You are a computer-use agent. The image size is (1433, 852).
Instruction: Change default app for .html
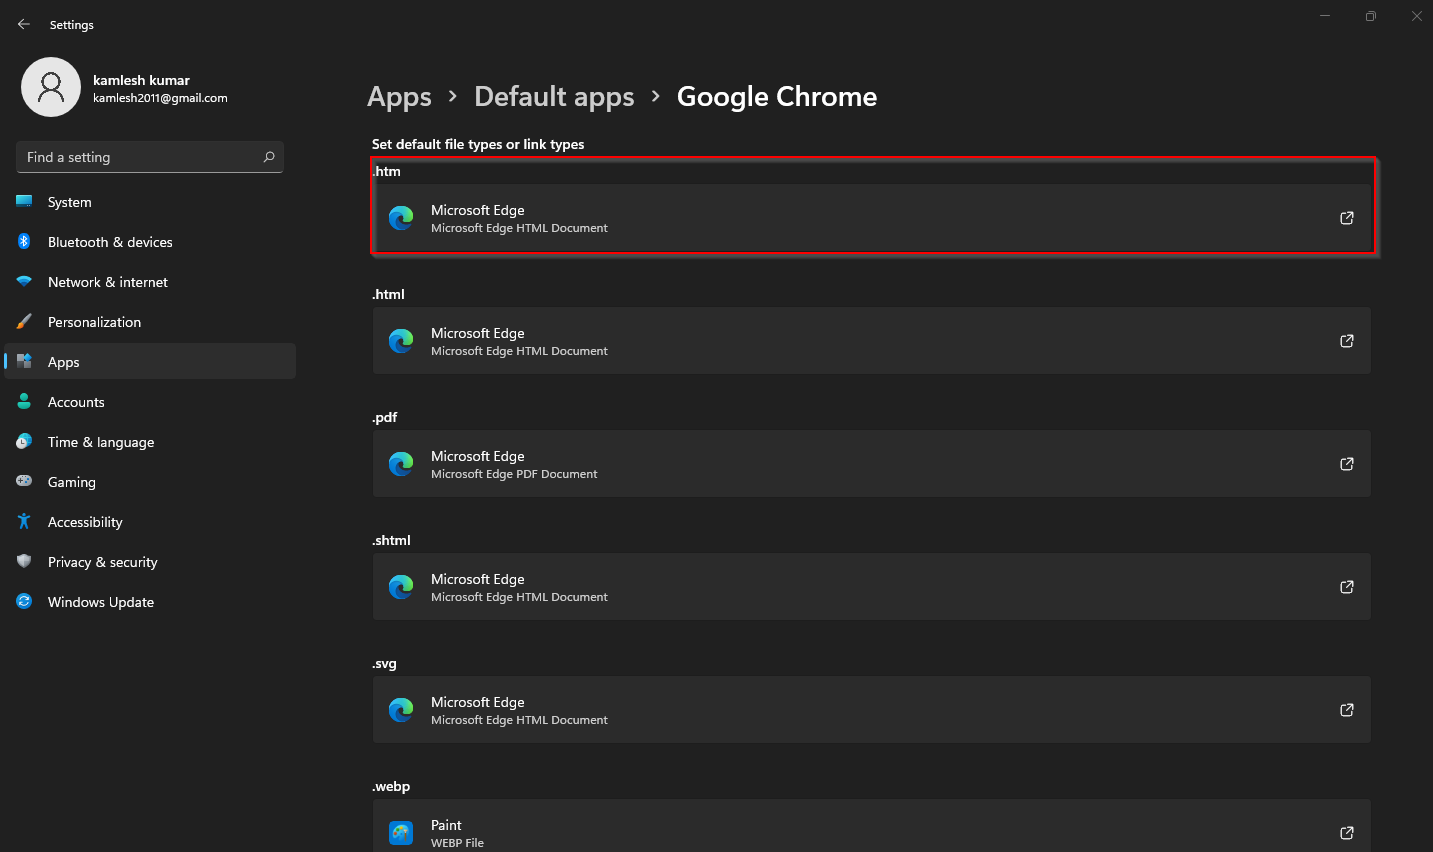872,341
